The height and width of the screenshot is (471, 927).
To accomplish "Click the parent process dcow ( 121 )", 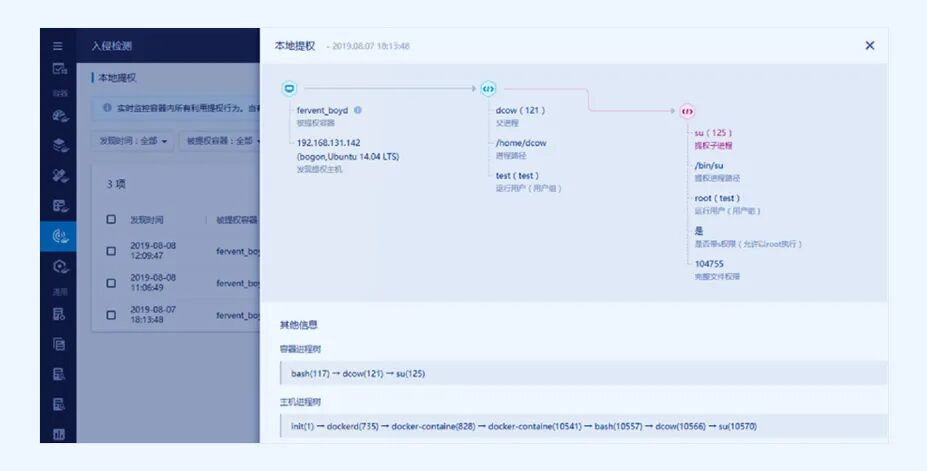I will [x=520, y=111].
